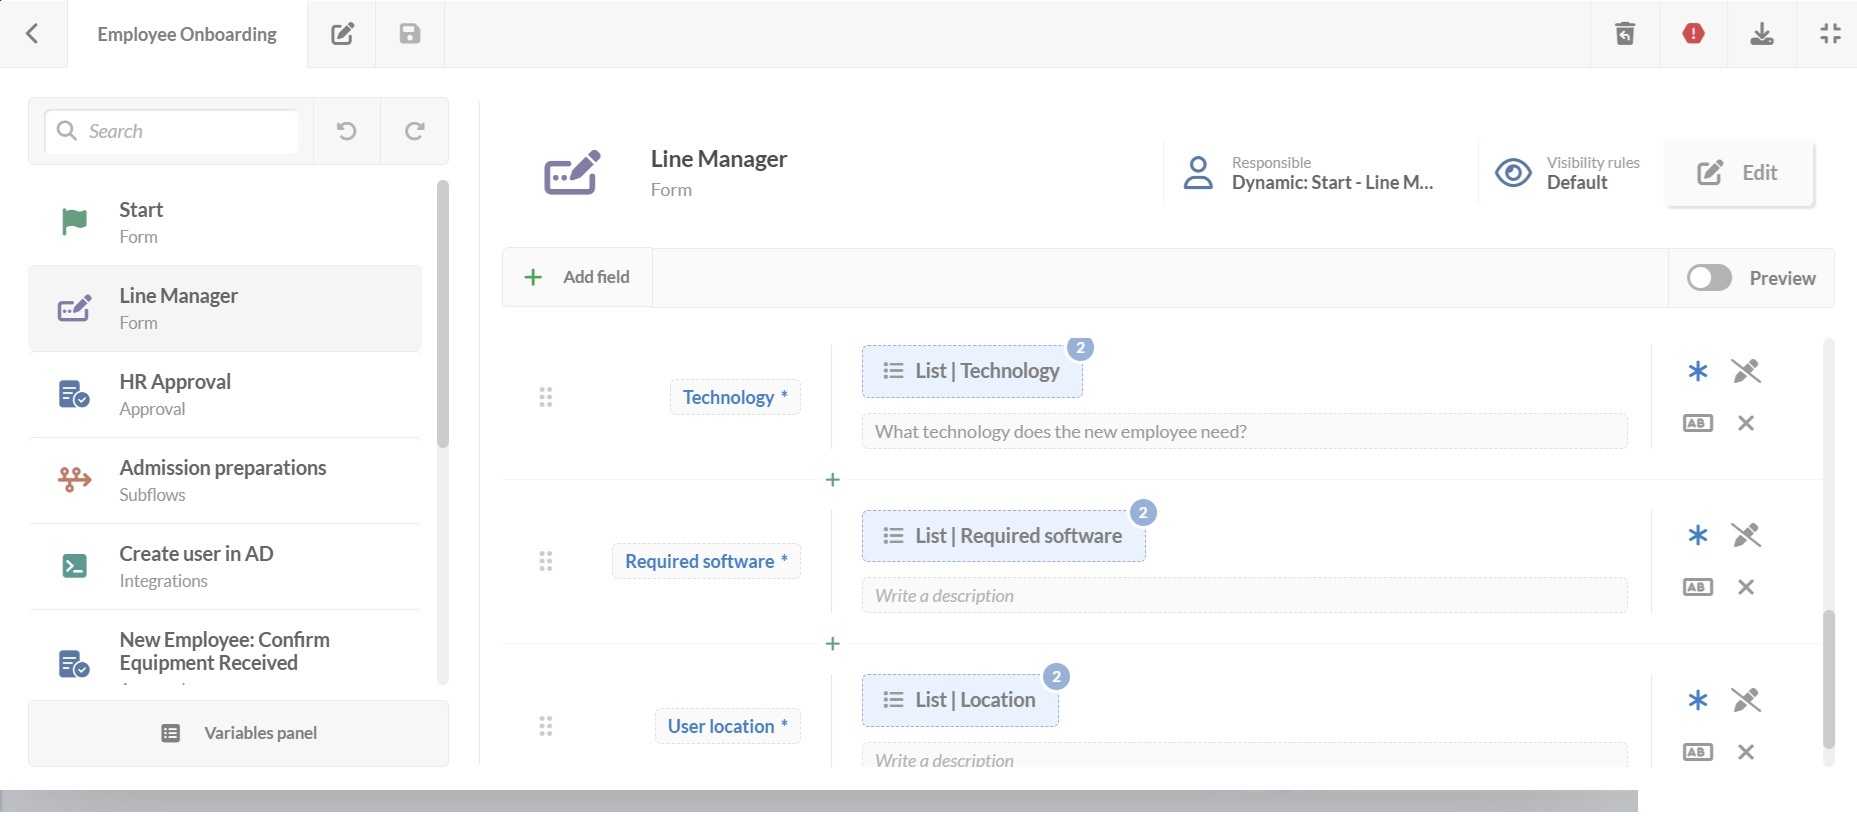Screen dimensions: 1857x831
Task: Go back using the left arrow
Action: pyautogui.click(x=33, y=34)
